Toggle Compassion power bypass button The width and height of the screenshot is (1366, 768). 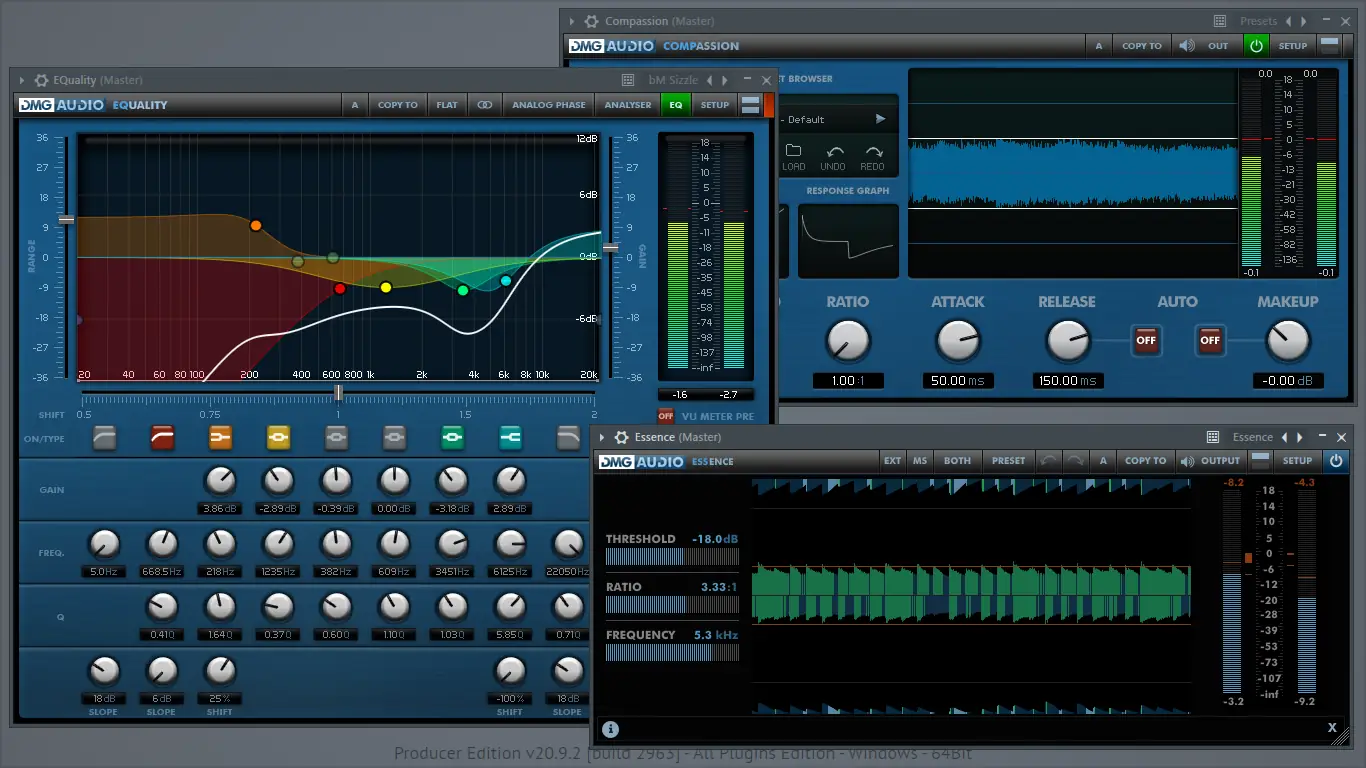click(1255, 46)
